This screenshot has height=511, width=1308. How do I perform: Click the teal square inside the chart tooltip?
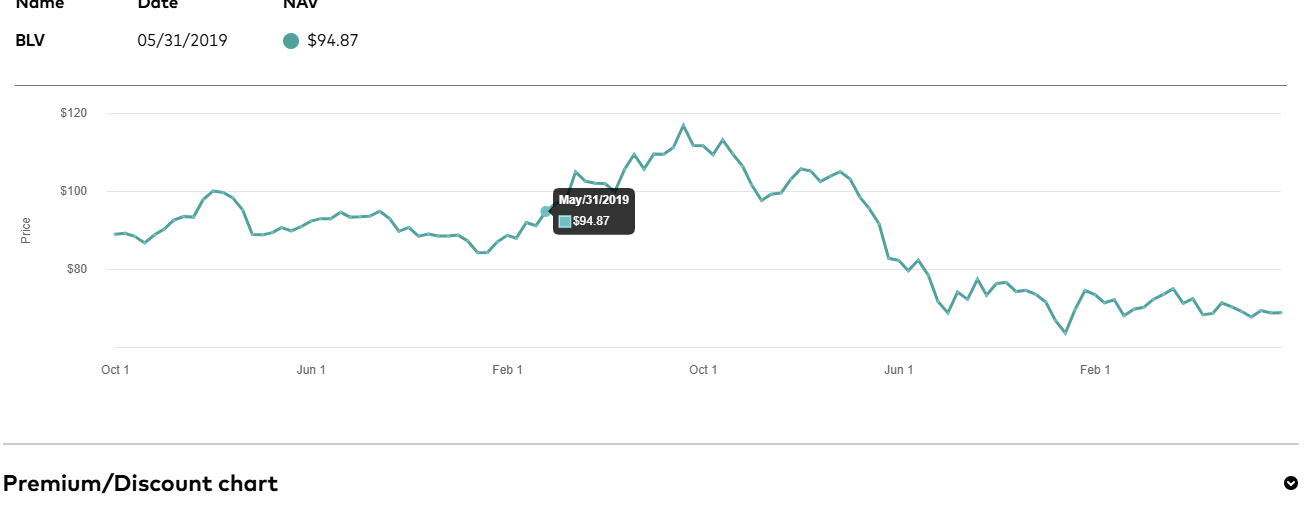565,221
